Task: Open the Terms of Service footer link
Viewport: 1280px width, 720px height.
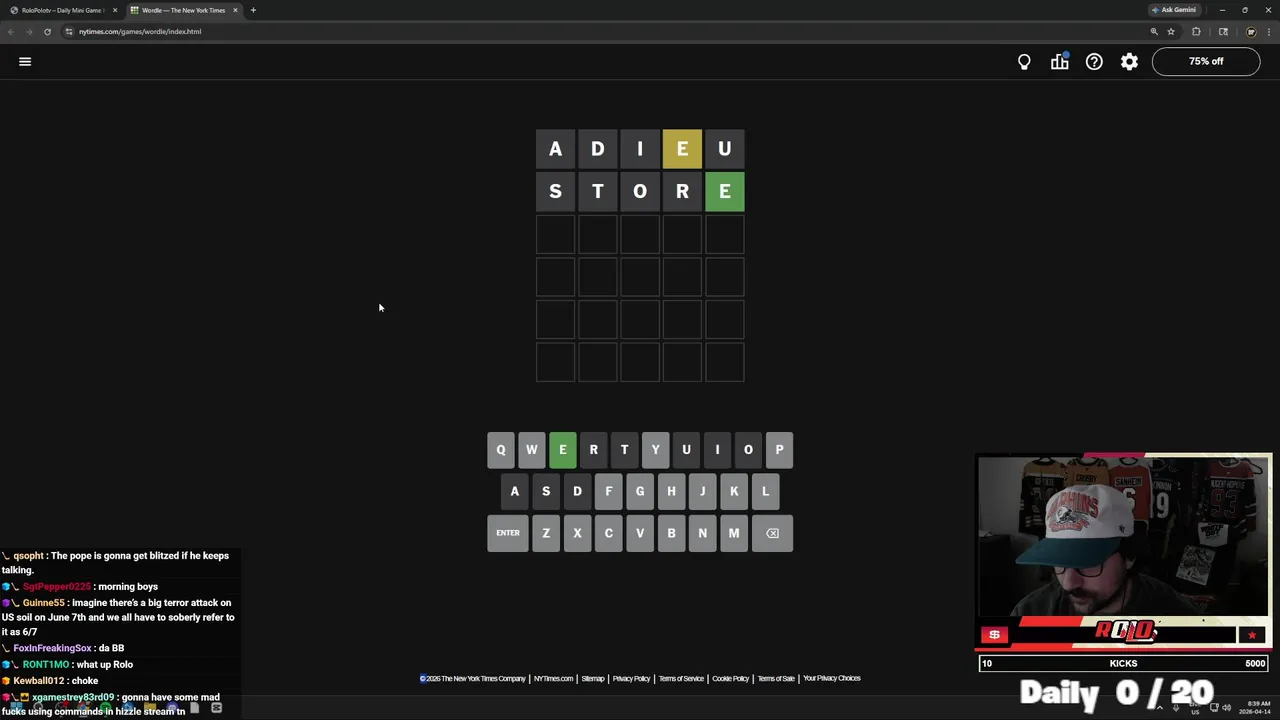Action: pos(681,679)
